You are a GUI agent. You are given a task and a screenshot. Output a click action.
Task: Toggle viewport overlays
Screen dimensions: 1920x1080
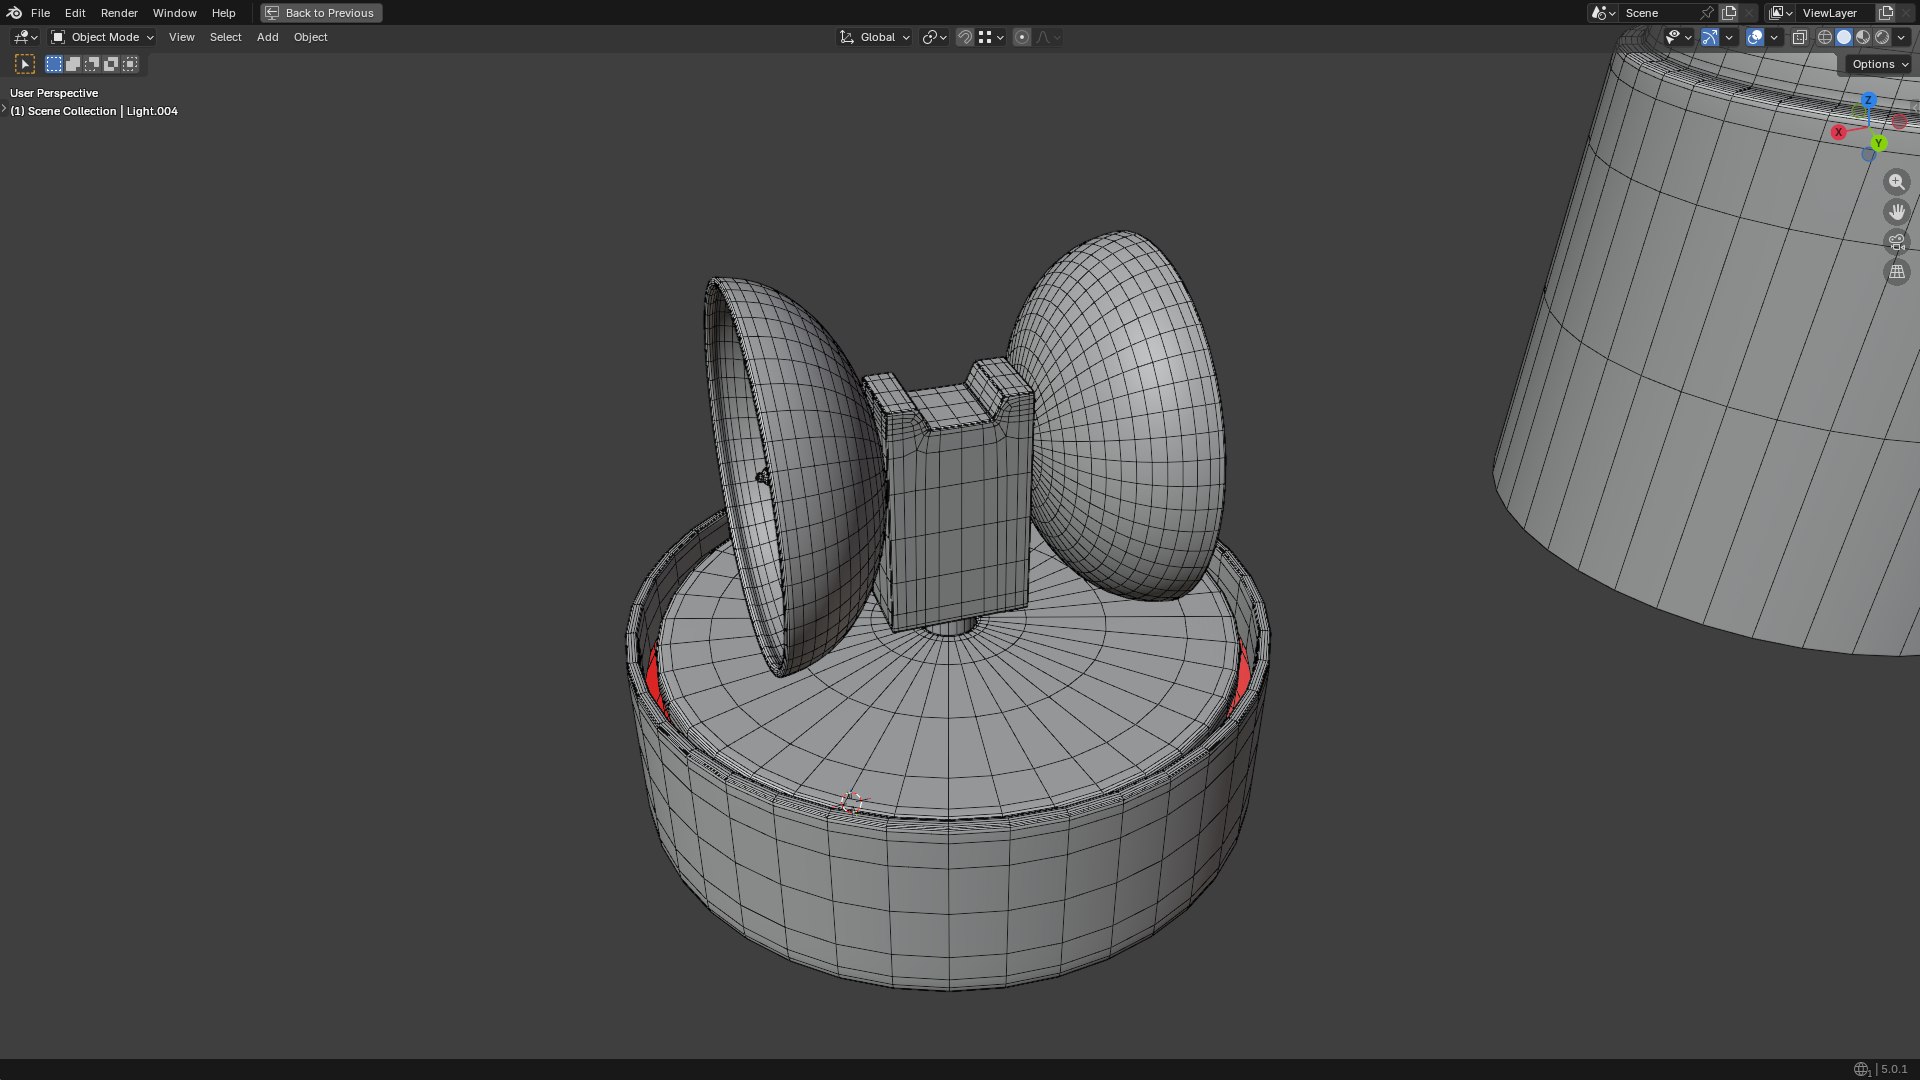point(1755,37)
